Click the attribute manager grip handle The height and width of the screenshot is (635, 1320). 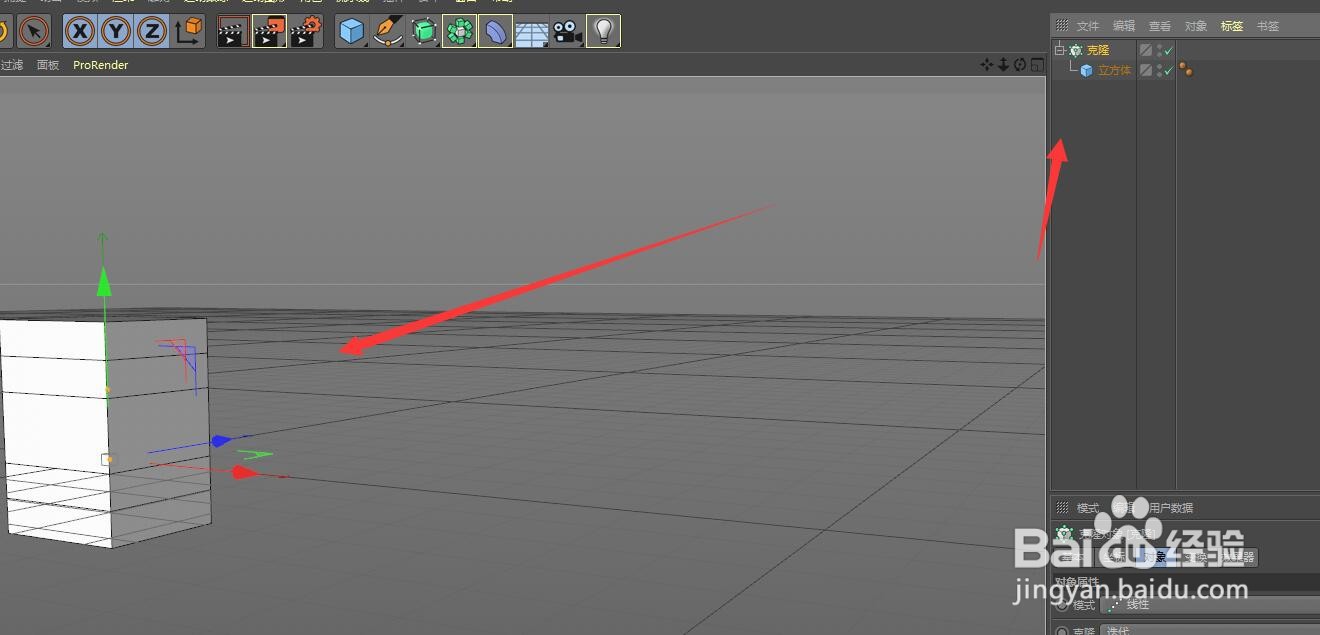click(x=1062, y=508)
